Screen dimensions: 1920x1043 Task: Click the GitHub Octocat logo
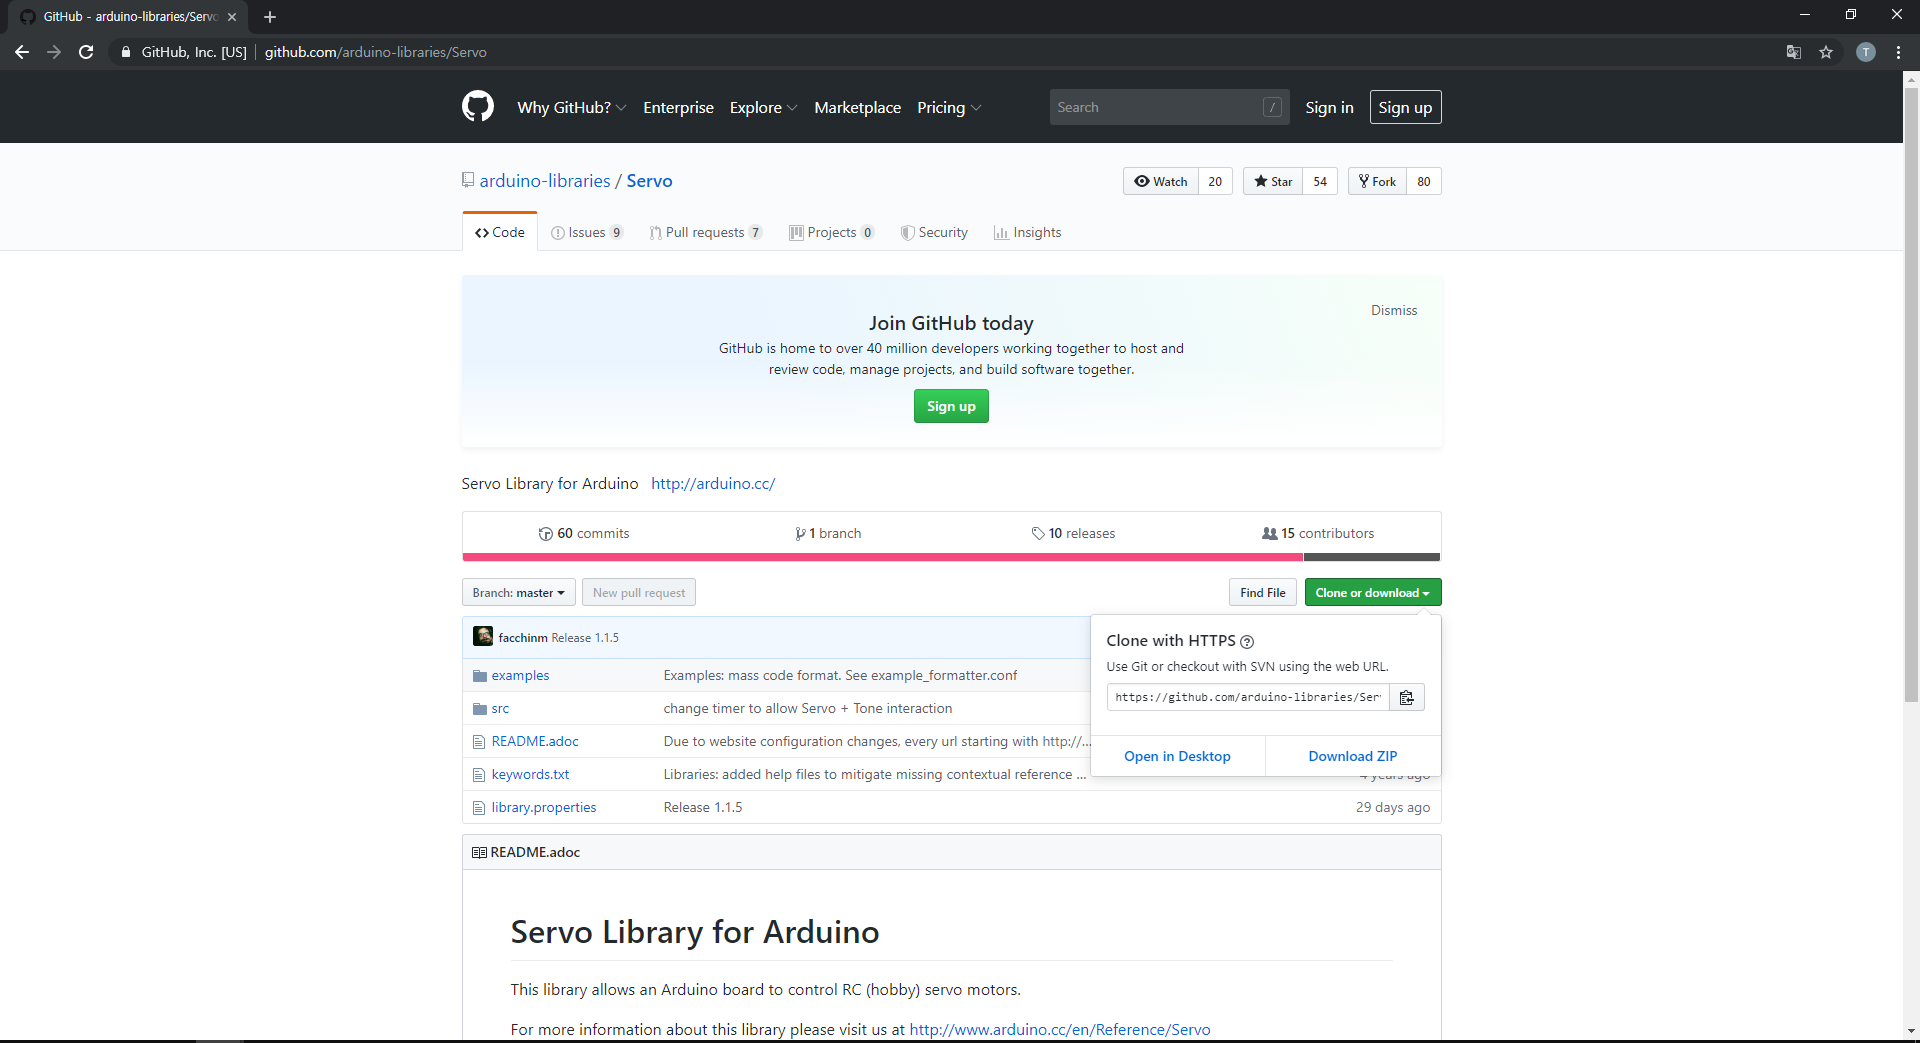pos(478,107)
